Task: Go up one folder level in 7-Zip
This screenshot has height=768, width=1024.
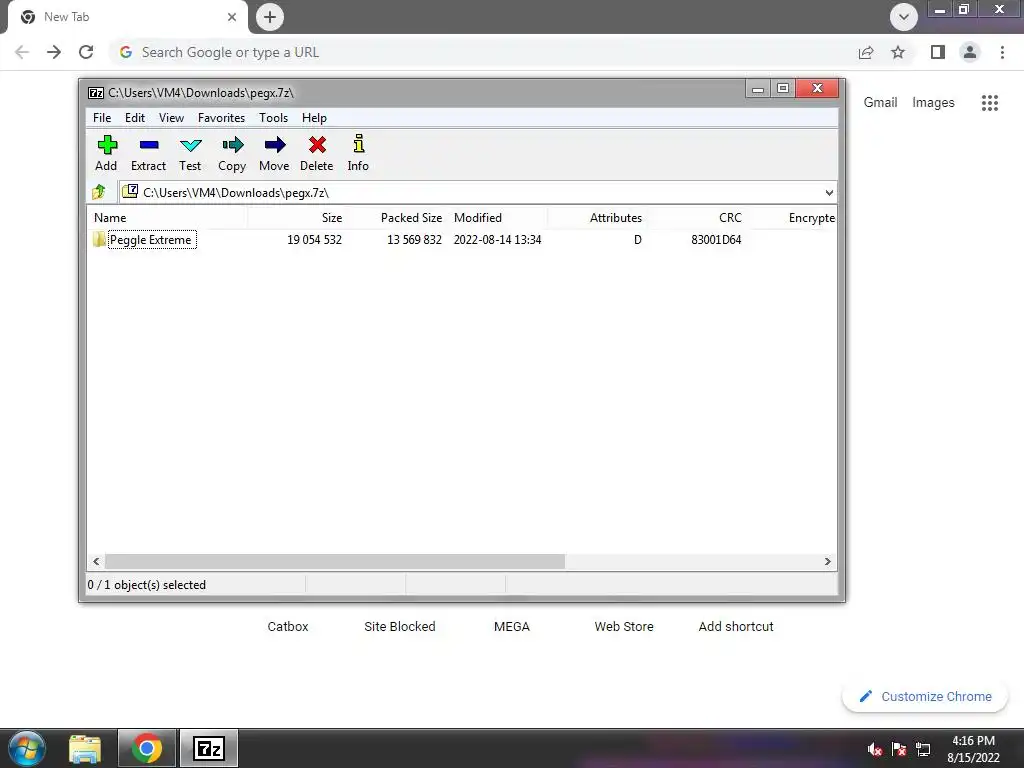Action: 99,192
